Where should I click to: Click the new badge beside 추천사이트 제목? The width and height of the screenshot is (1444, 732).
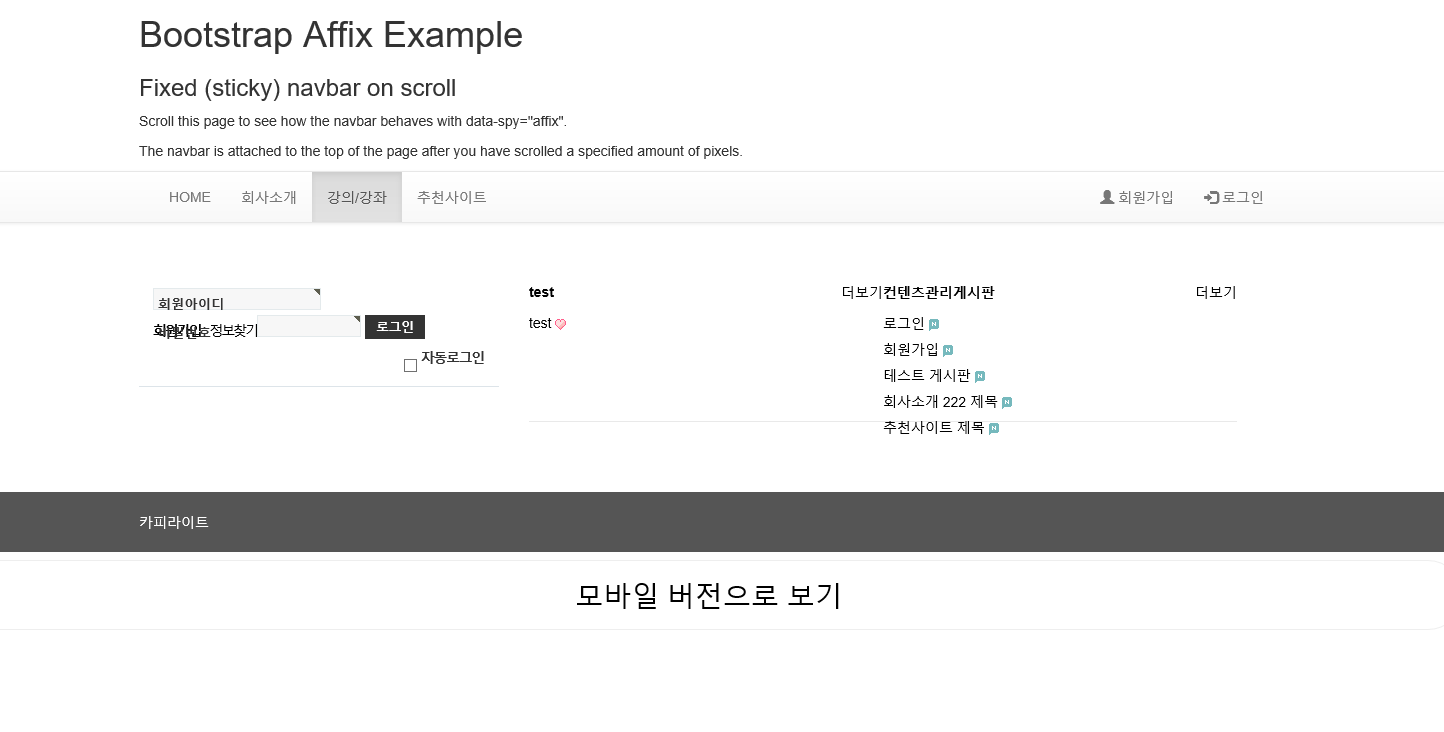(x=994, y=428)
